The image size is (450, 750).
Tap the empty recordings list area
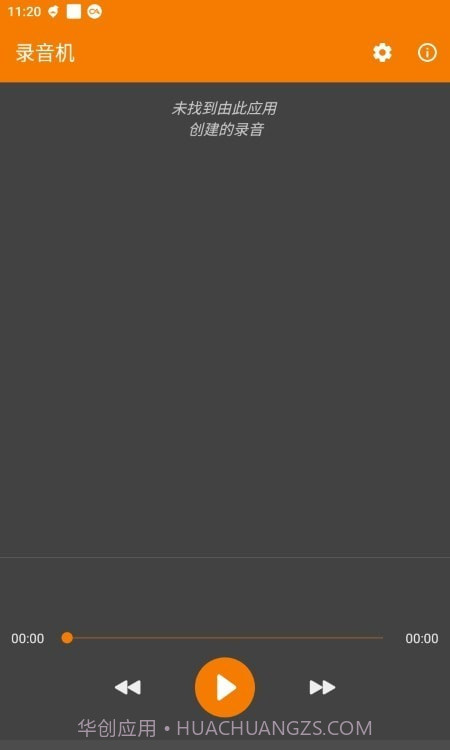(x=225, y=344)
